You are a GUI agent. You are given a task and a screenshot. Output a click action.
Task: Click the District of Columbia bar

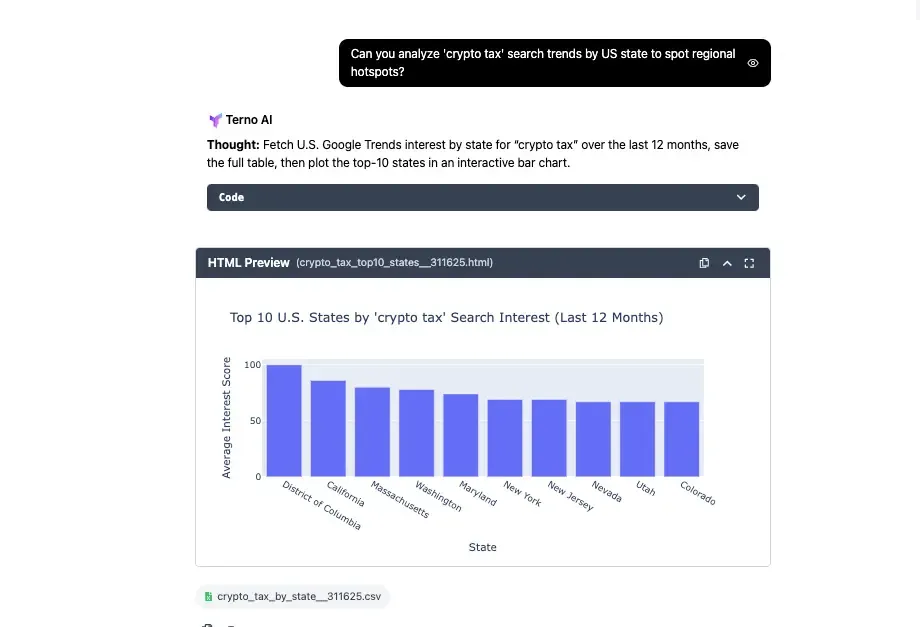click(284, 421)
